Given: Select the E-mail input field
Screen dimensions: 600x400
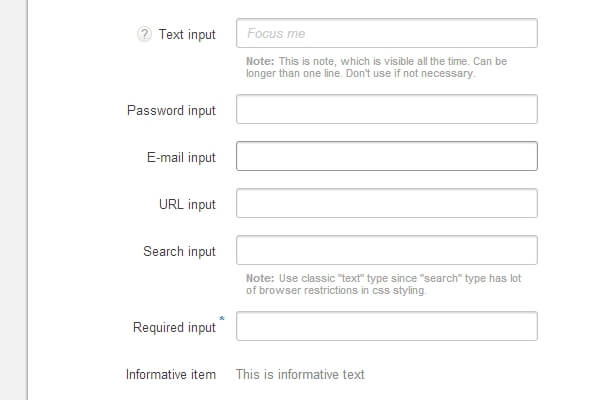Looking at the screenshot, I should coord(387,157).
